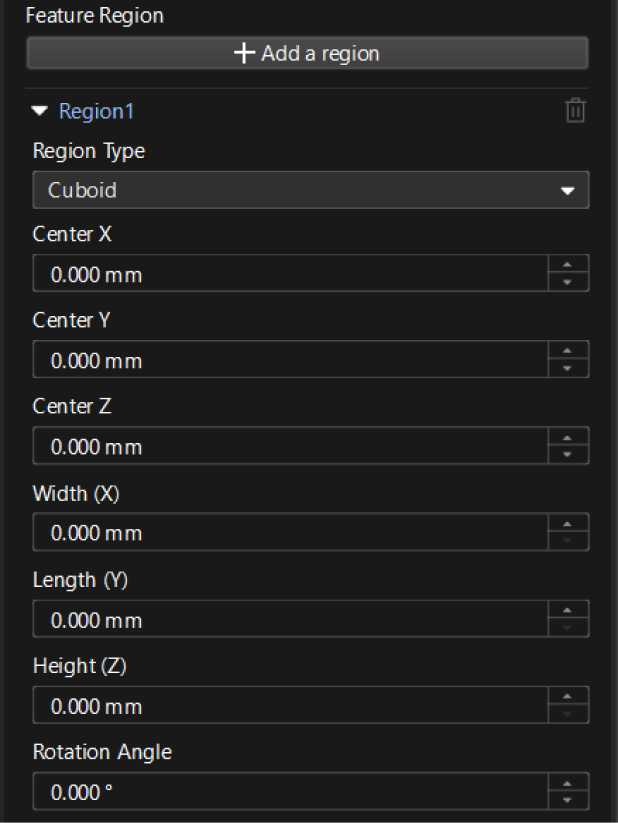Select the Height (Z) input box
The width and height of the screenshot is (618, 823).
290,706
